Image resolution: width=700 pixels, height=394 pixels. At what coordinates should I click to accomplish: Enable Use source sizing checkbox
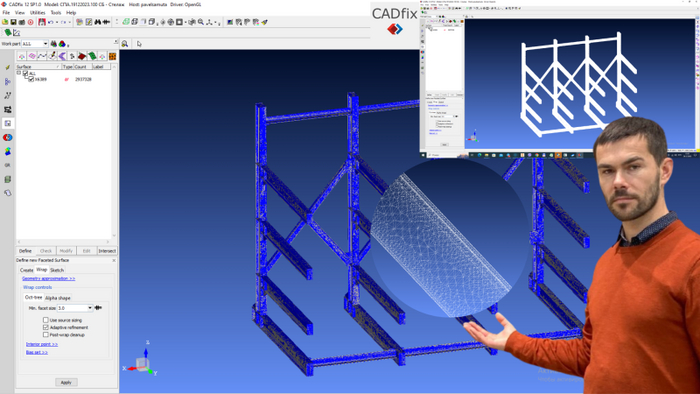pos(46,320)
